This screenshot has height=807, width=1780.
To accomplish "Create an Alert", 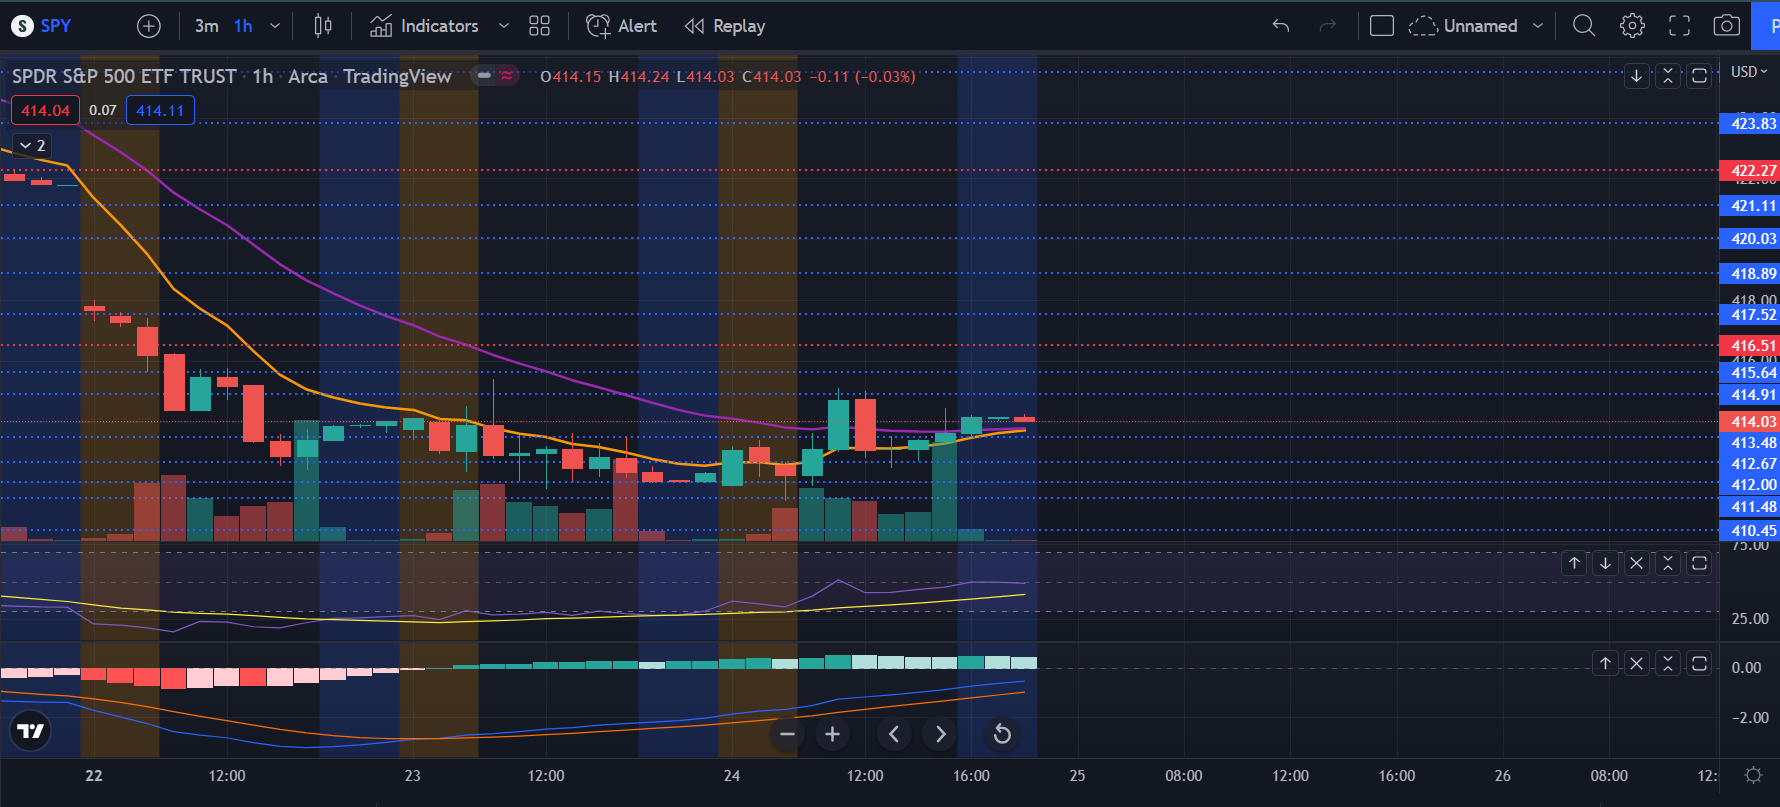I will coord(621,26).
